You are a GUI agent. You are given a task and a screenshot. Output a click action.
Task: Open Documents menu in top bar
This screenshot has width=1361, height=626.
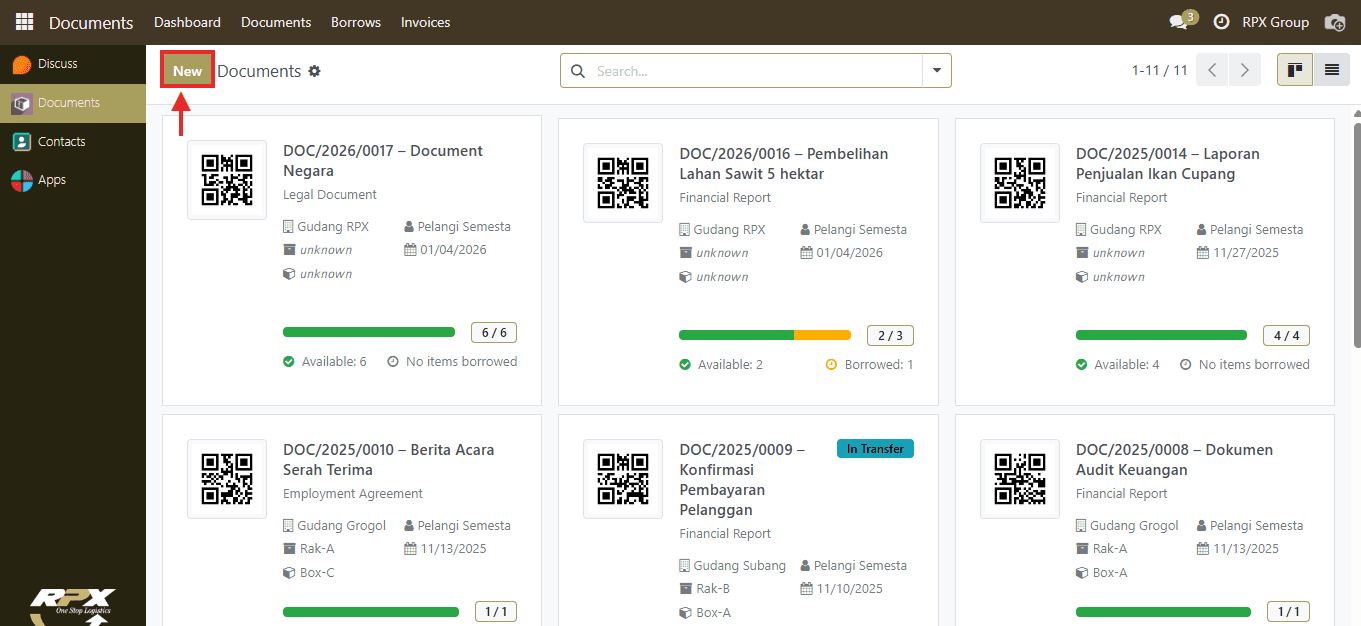tap(276, 22)
